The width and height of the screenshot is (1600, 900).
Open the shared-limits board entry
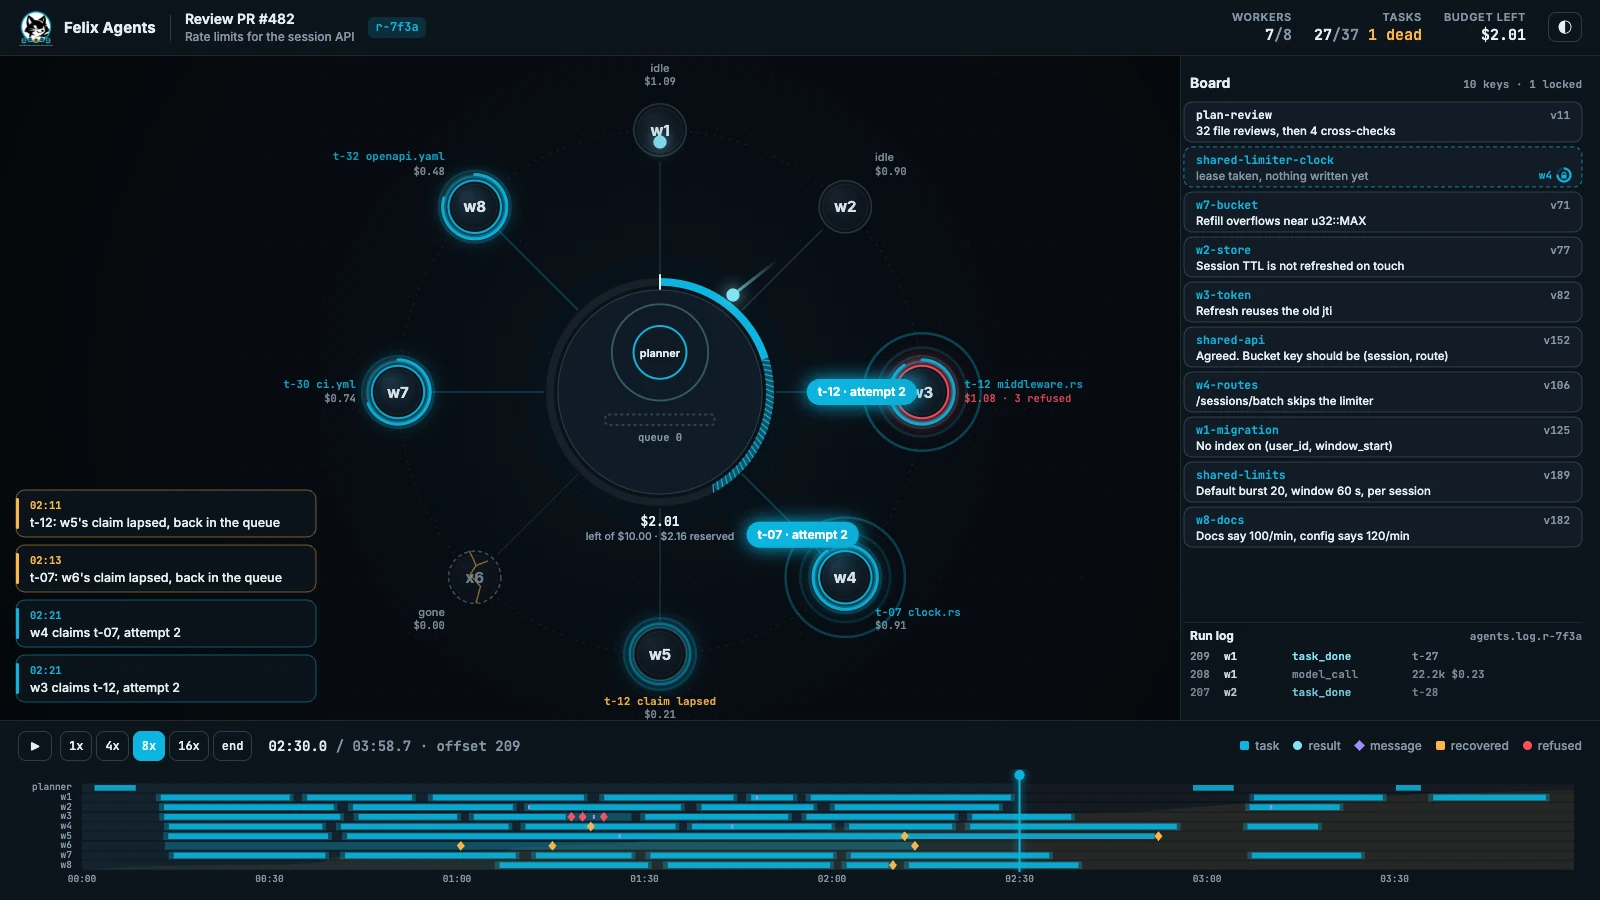tap(1382, 483)
